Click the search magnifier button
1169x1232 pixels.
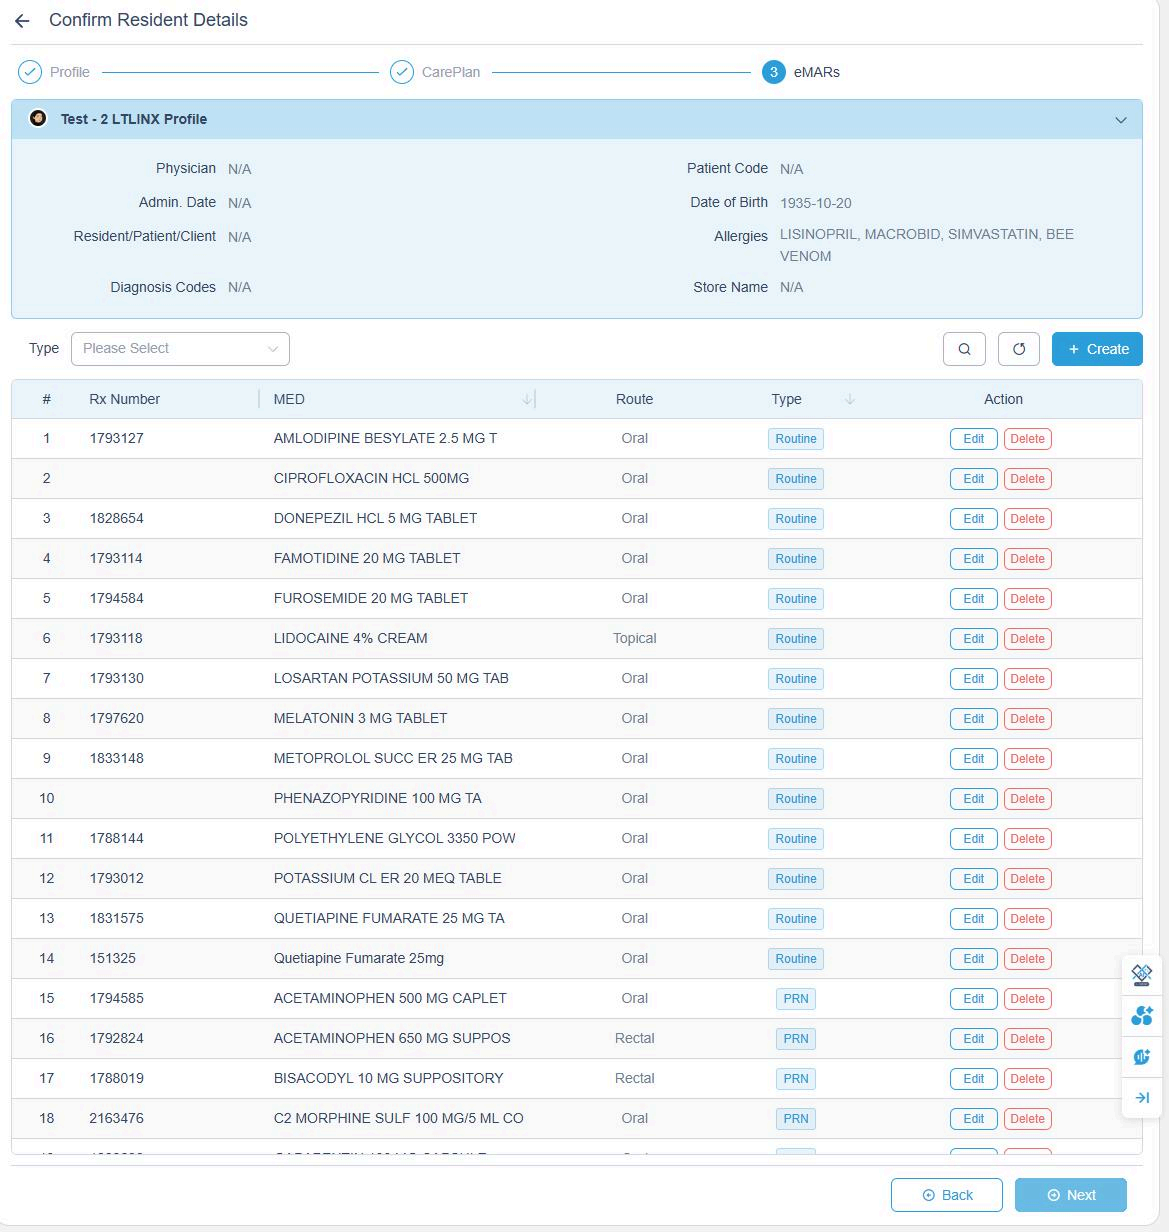964,349
